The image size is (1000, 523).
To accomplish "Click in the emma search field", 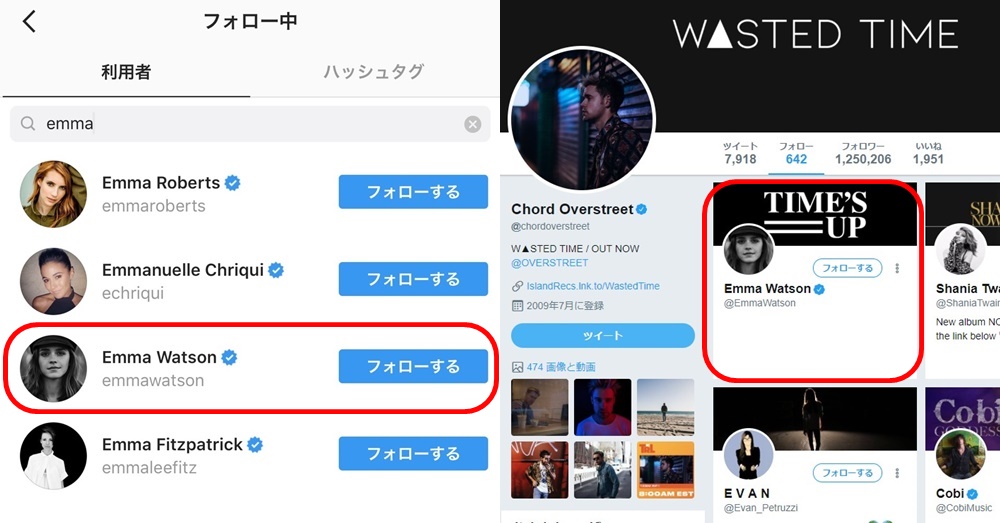I will point(250,124).
